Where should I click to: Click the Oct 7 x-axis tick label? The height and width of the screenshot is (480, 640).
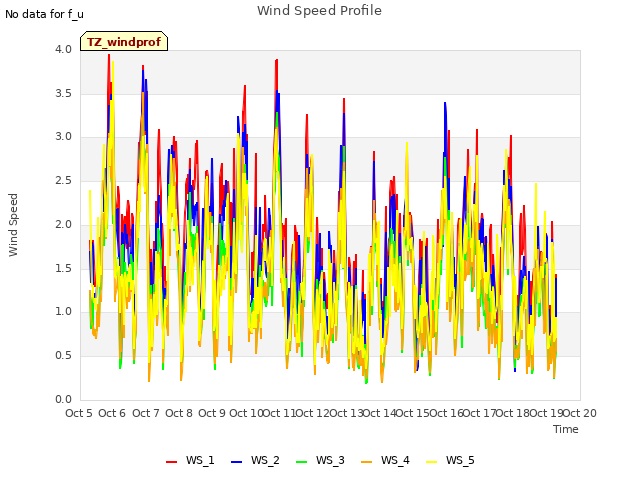146,413
